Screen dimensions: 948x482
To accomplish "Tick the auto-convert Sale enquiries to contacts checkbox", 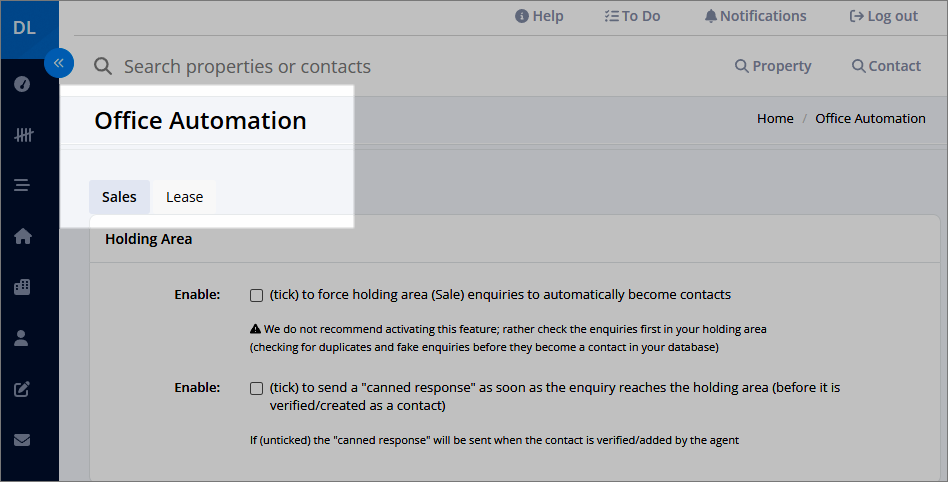I will tap(256, 295).
